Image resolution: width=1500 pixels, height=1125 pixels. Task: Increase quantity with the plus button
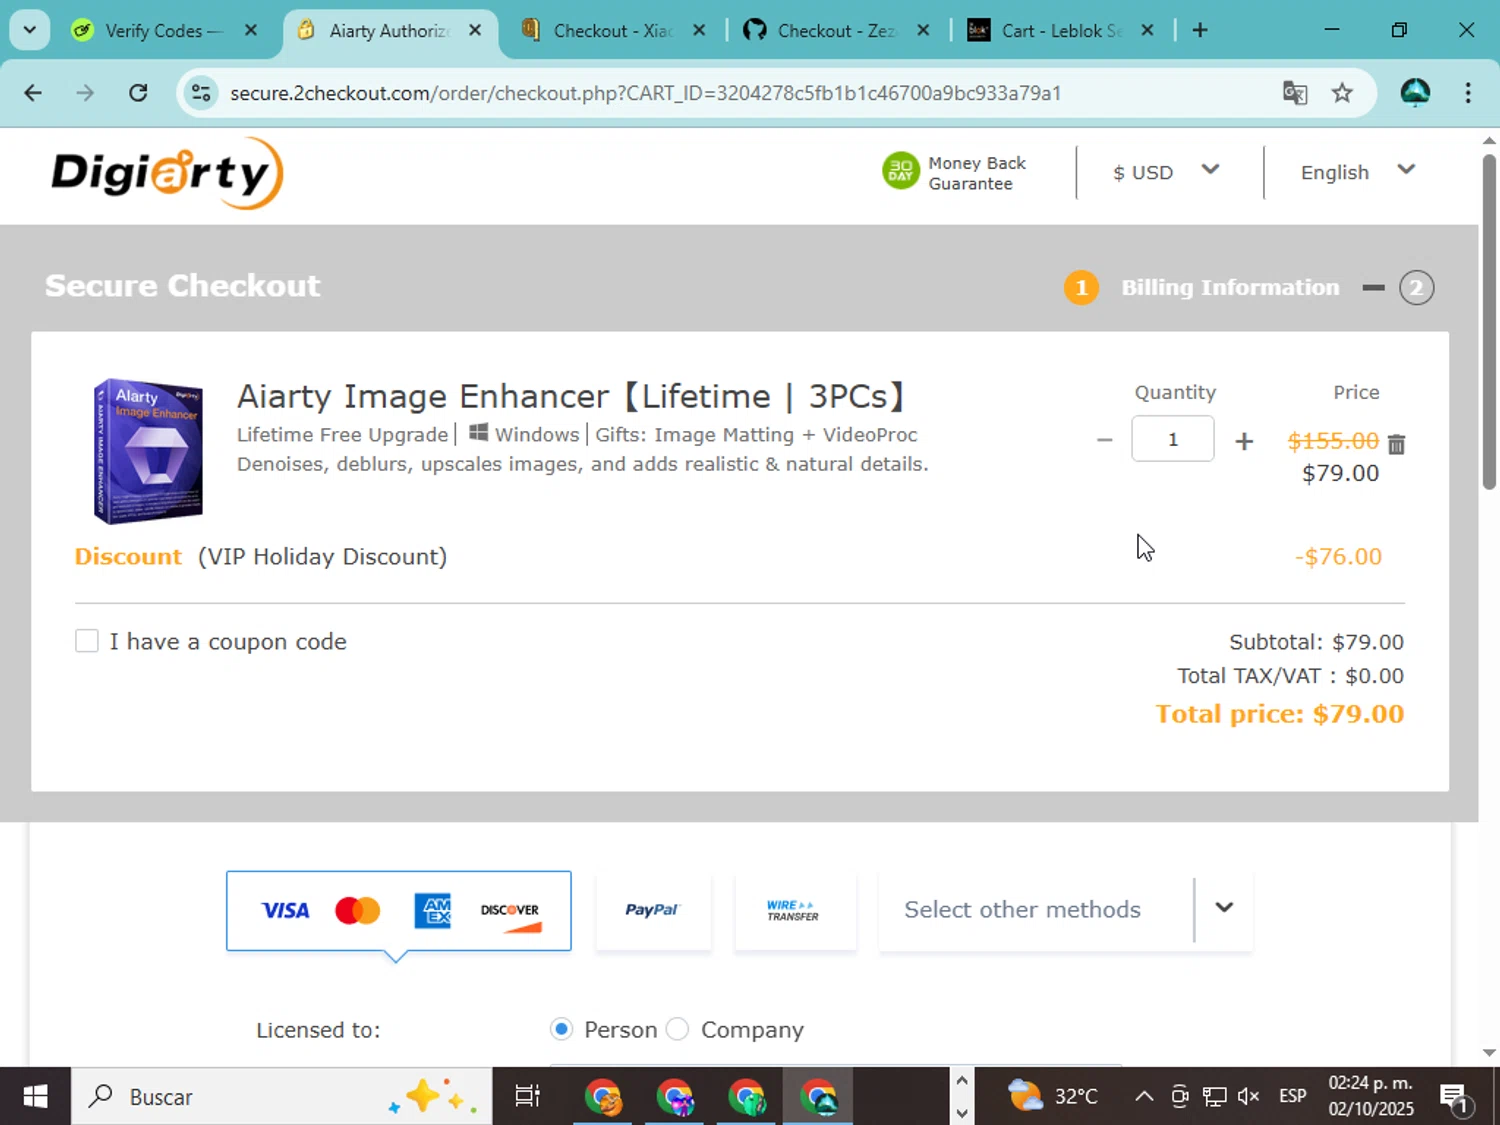click(1244, 441)
